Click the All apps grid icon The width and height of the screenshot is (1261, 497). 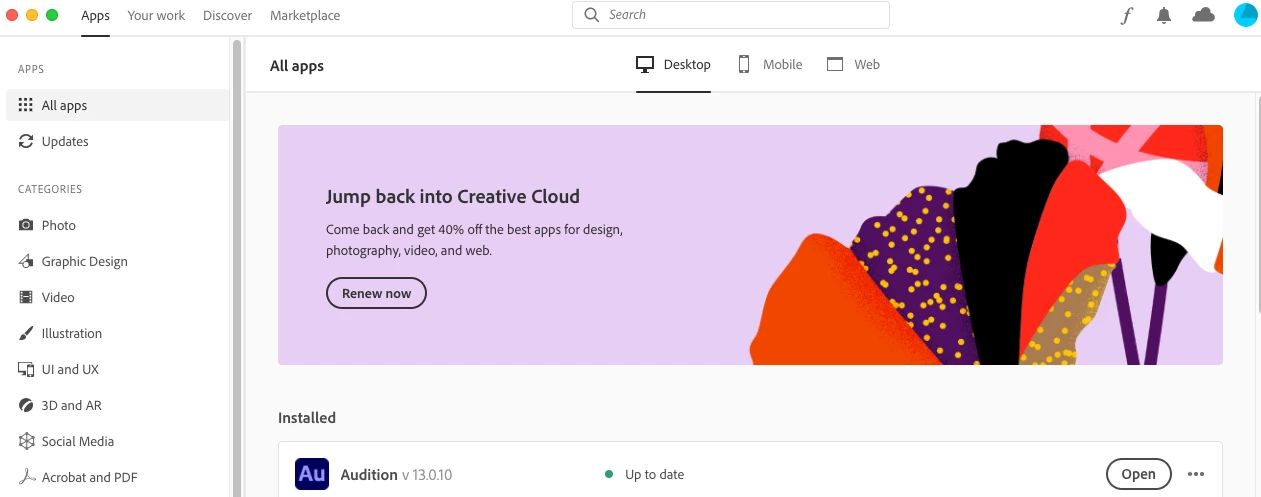(26, 105)
